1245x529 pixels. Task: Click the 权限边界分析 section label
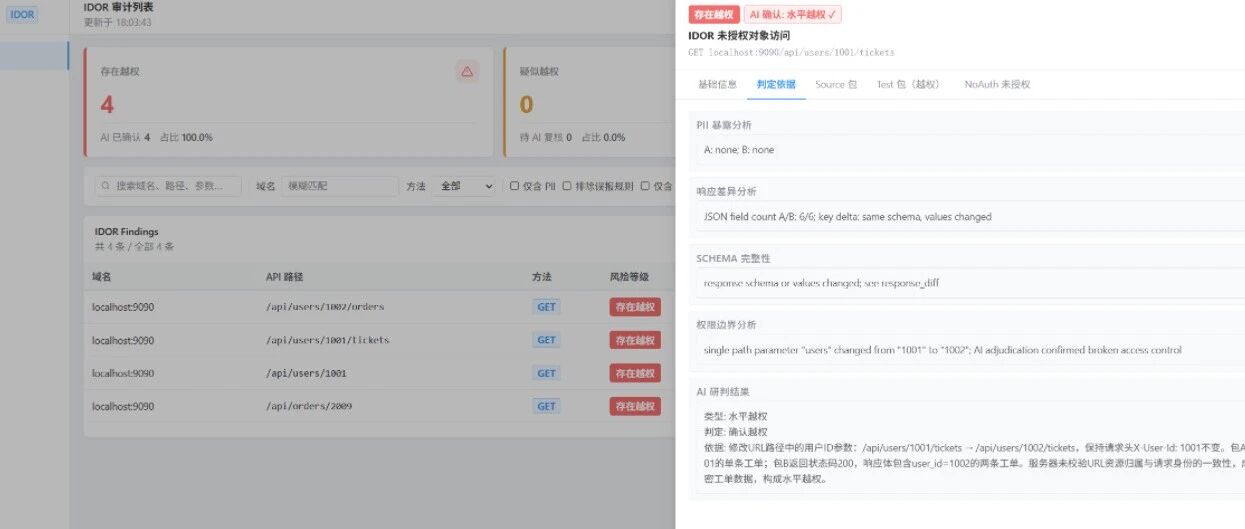[x=727, y=325]
